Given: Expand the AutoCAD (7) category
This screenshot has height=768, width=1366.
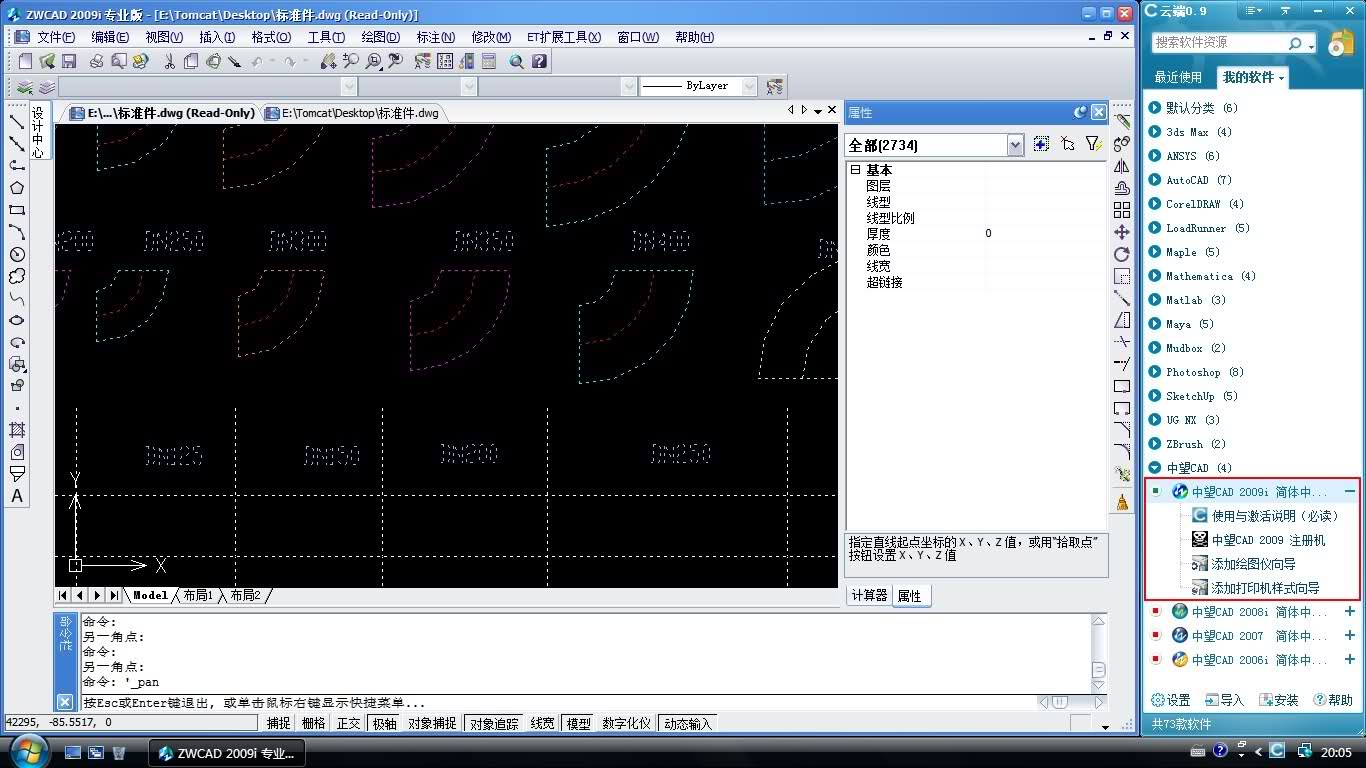Looking at the screenshot, I should [x=1155, y=180].
